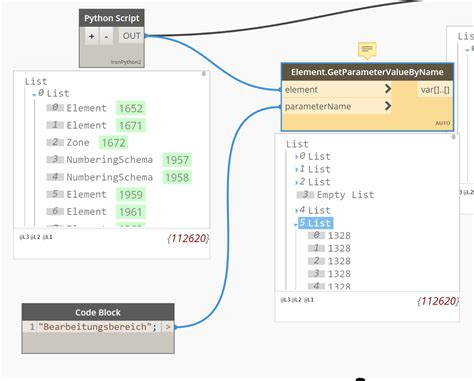Image resolution: width=474 pixels, height=381 pixels.
Task: Add input port on Python Script node
Action: (x=91, y=36)
